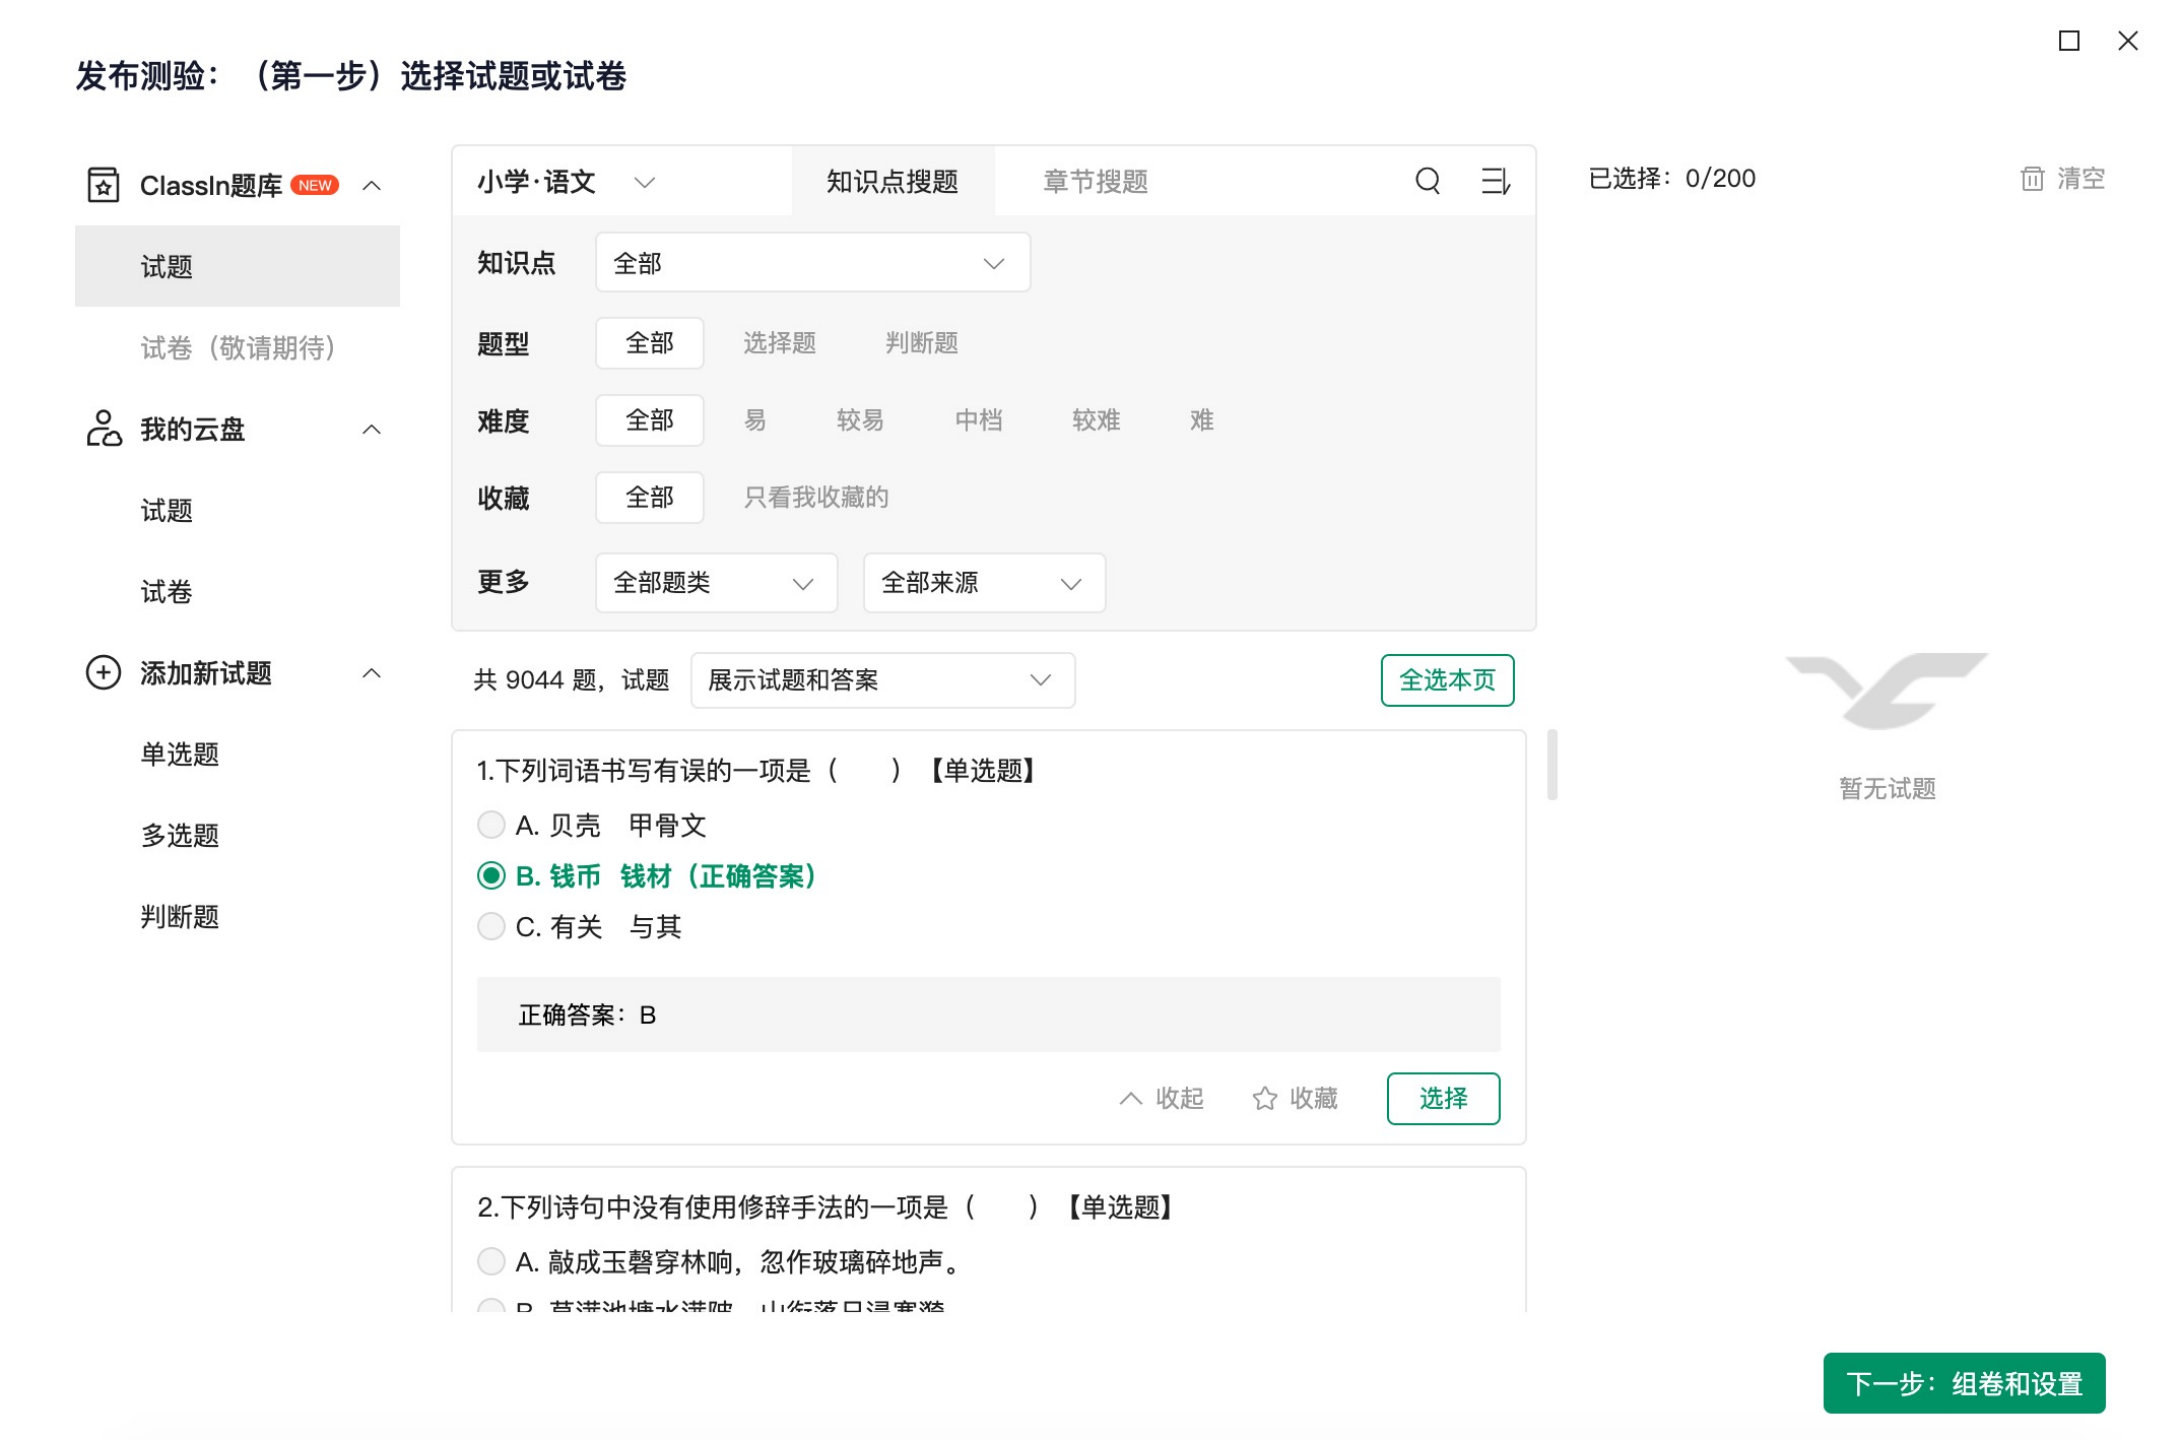Set difficulty filter to 中档
Screen dimensions: 2181x1440
click(x=978, y=420)
